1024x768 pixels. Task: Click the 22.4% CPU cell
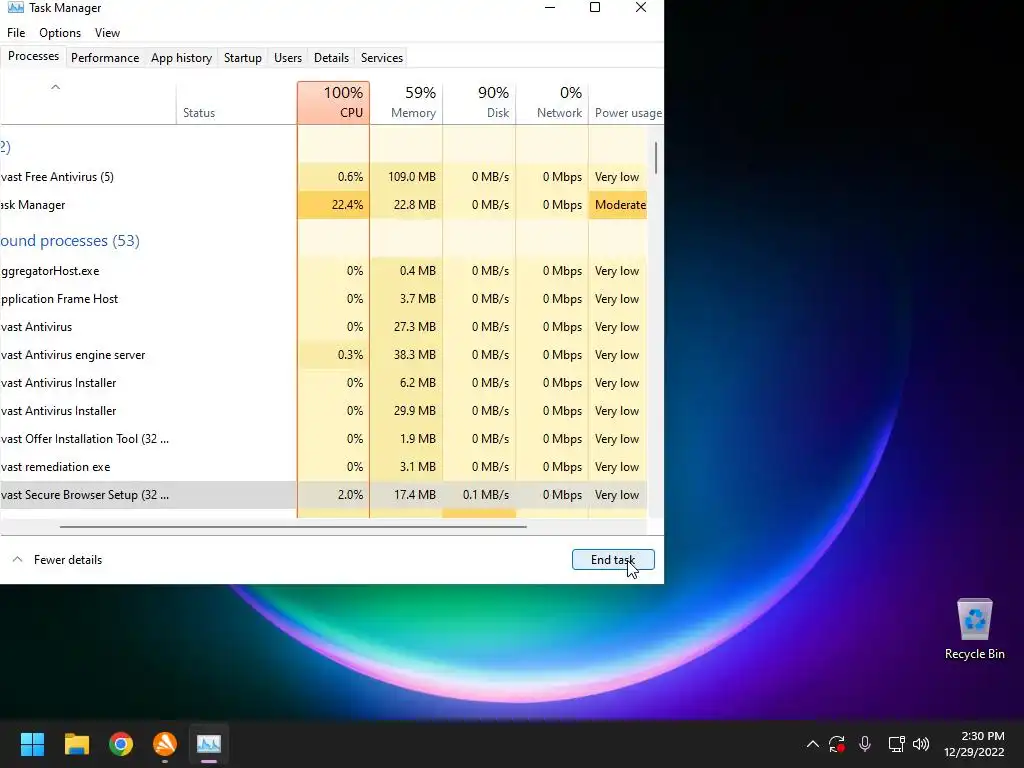point(334,205)
